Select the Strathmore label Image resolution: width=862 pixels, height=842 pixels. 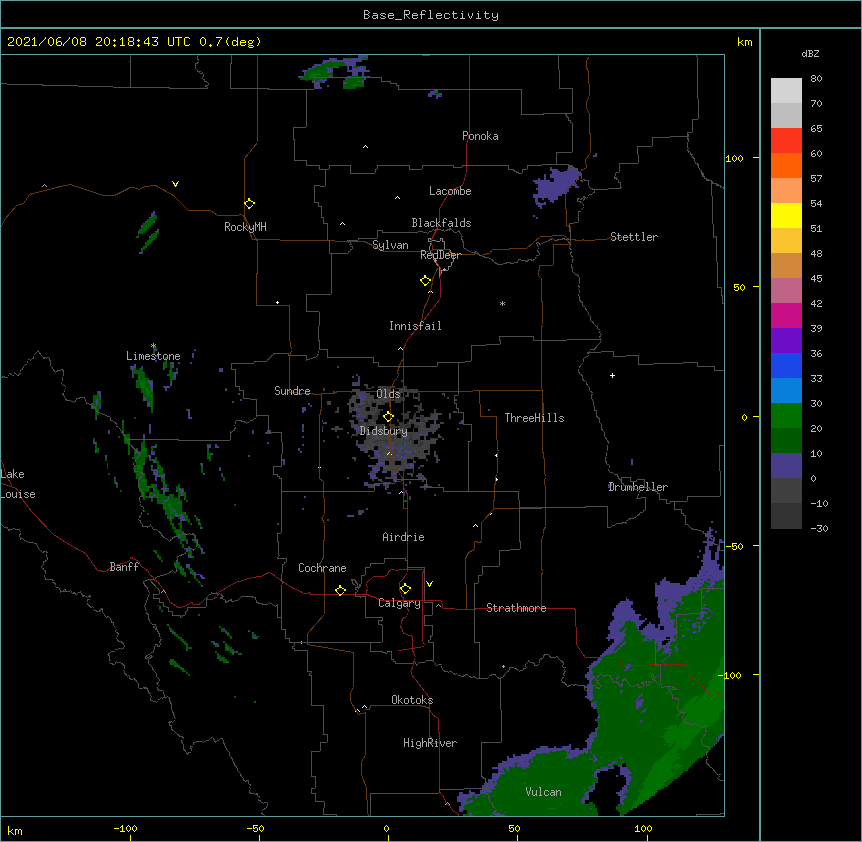[516, 608]
